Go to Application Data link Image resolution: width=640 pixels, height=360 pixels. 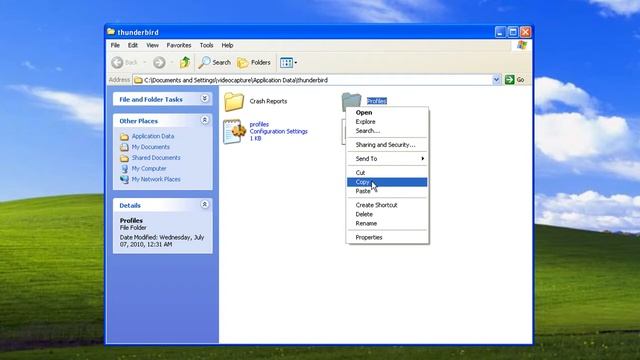[153, 136]
